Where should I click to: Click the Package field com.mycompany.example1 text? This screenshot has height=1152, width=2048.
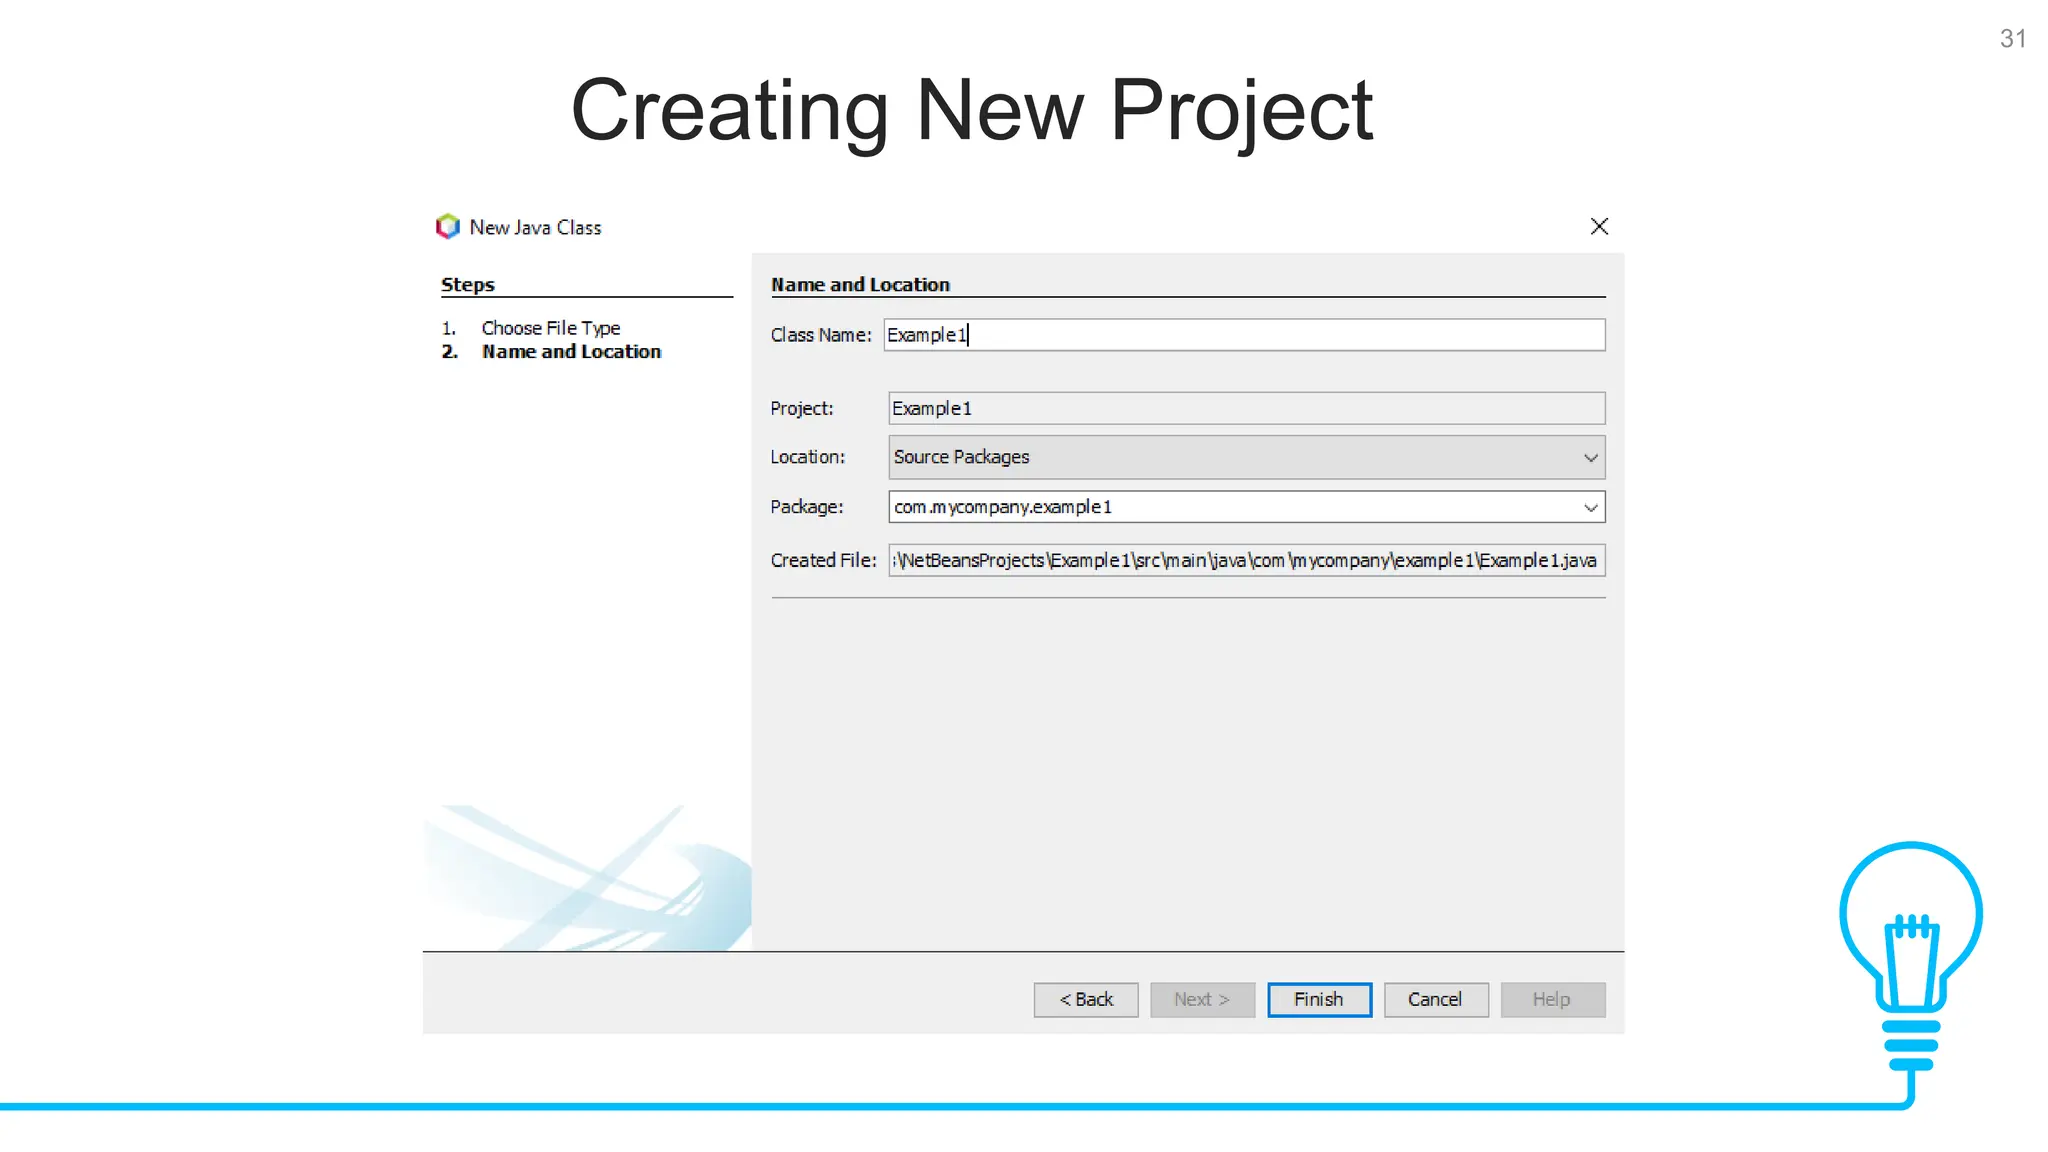[1003, 507]
